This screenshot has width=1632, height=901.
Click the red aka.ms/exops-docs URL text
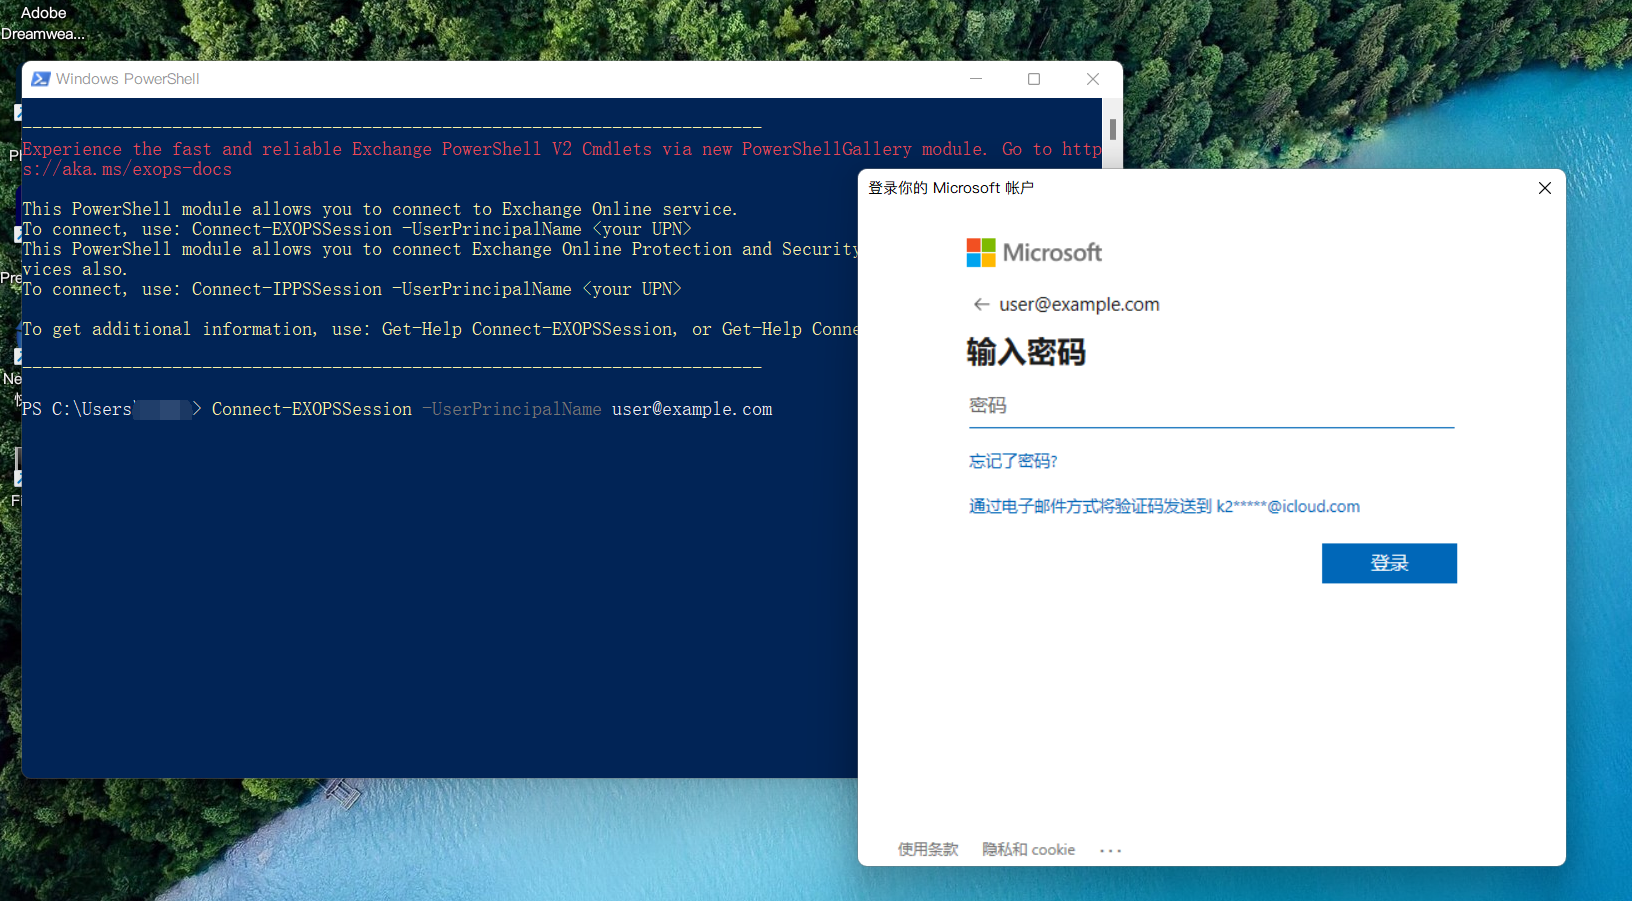click(127, 169)
